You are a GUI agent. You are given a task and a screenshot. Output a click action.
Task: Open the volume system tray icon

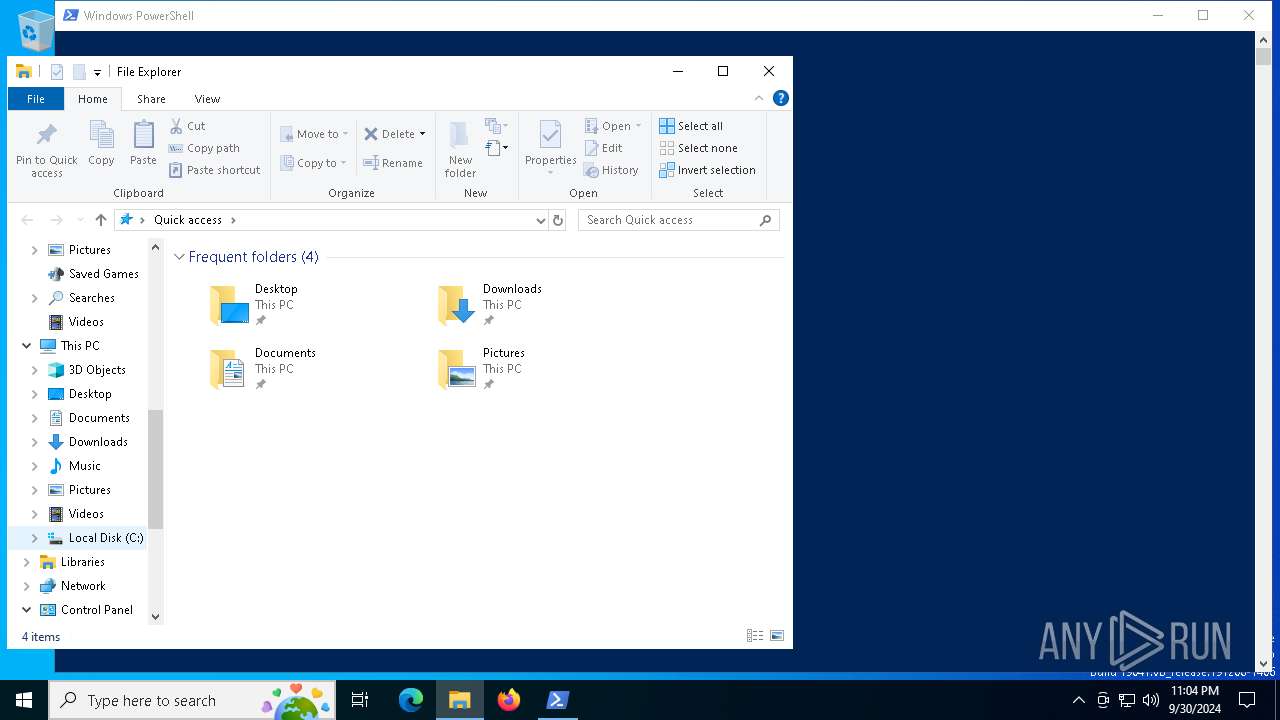[1151, 700]
